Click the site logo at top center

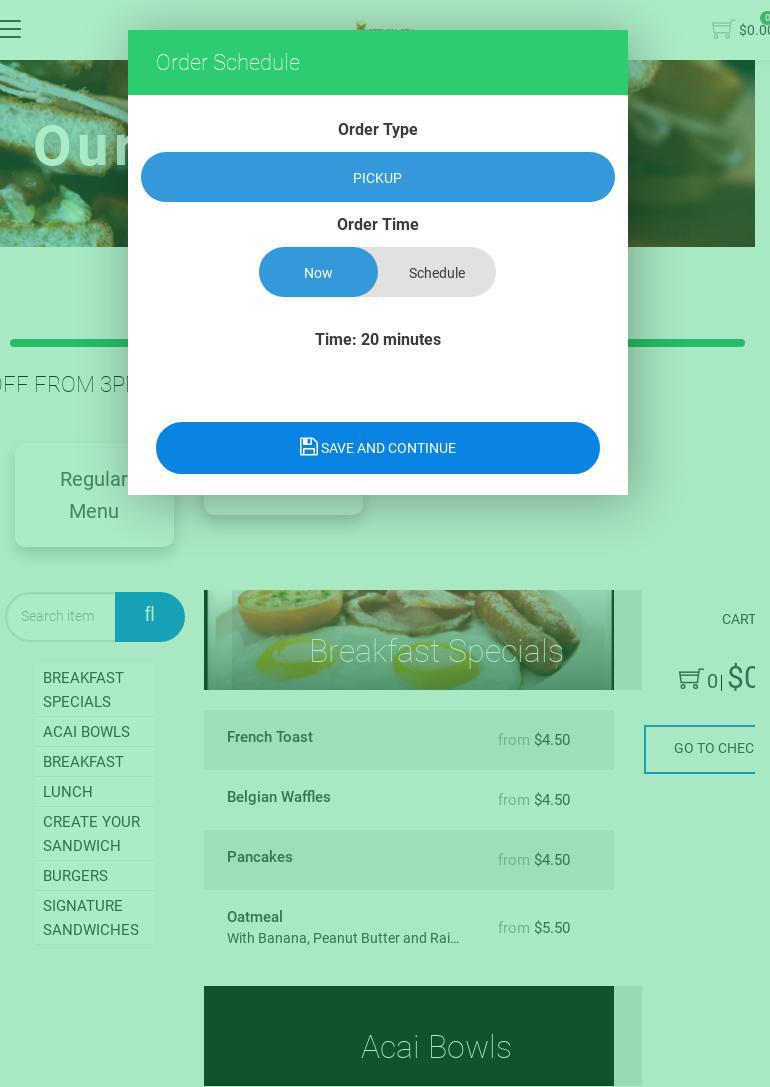385,27
